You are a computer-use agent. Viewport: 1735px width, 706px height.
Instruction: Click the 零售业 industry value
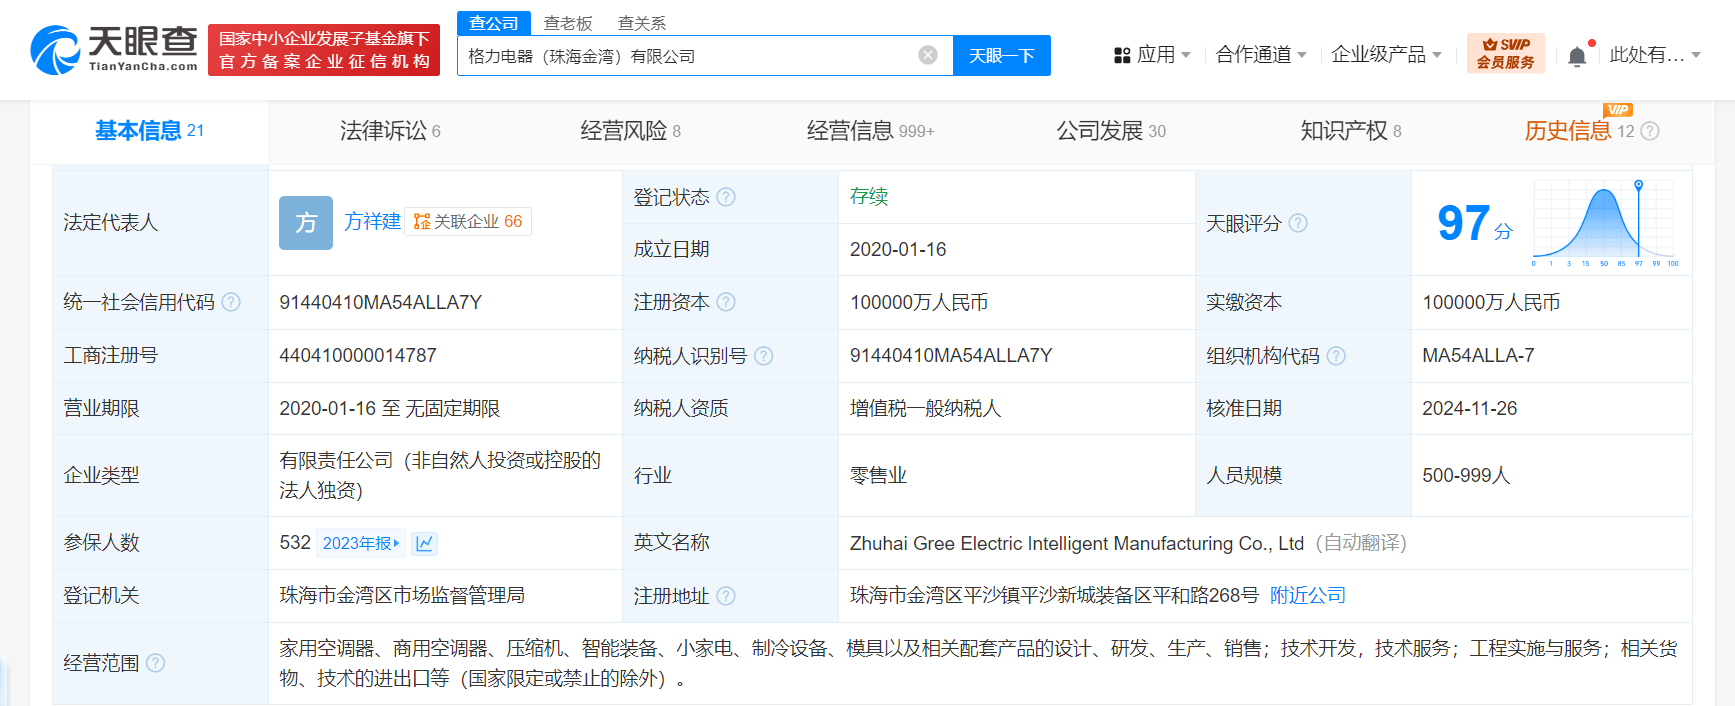(878, 476)
